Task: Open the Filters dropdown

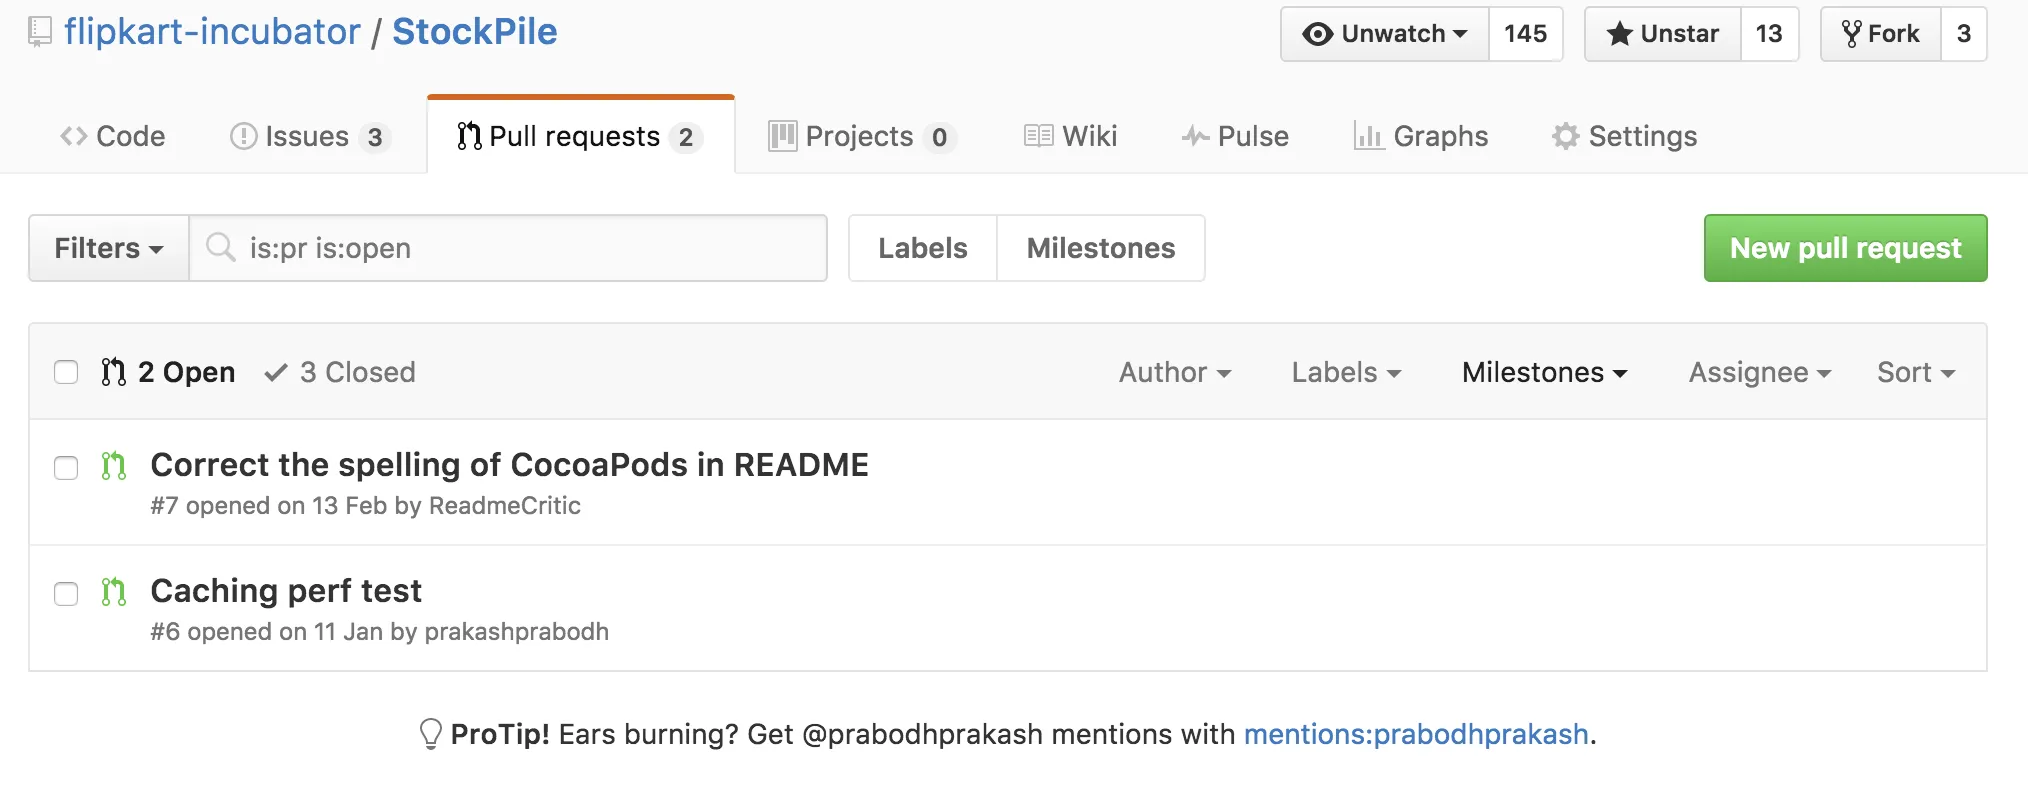Action: coord(108,248)
